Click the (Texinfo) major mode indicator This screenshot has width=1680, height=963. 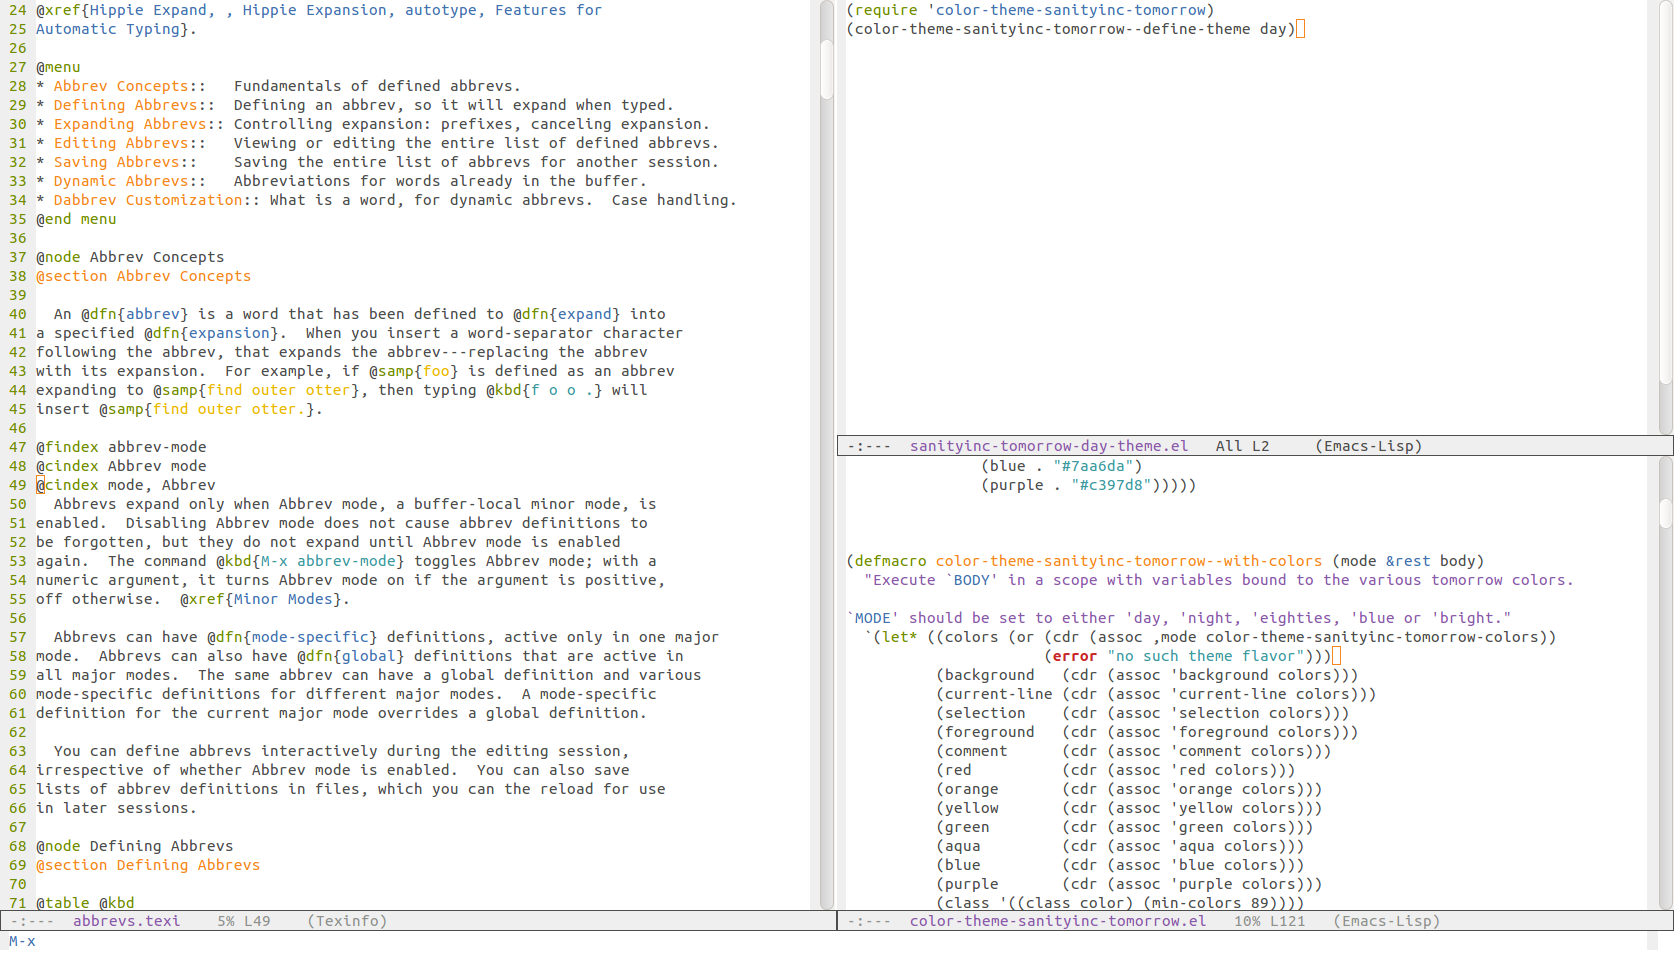347,921
